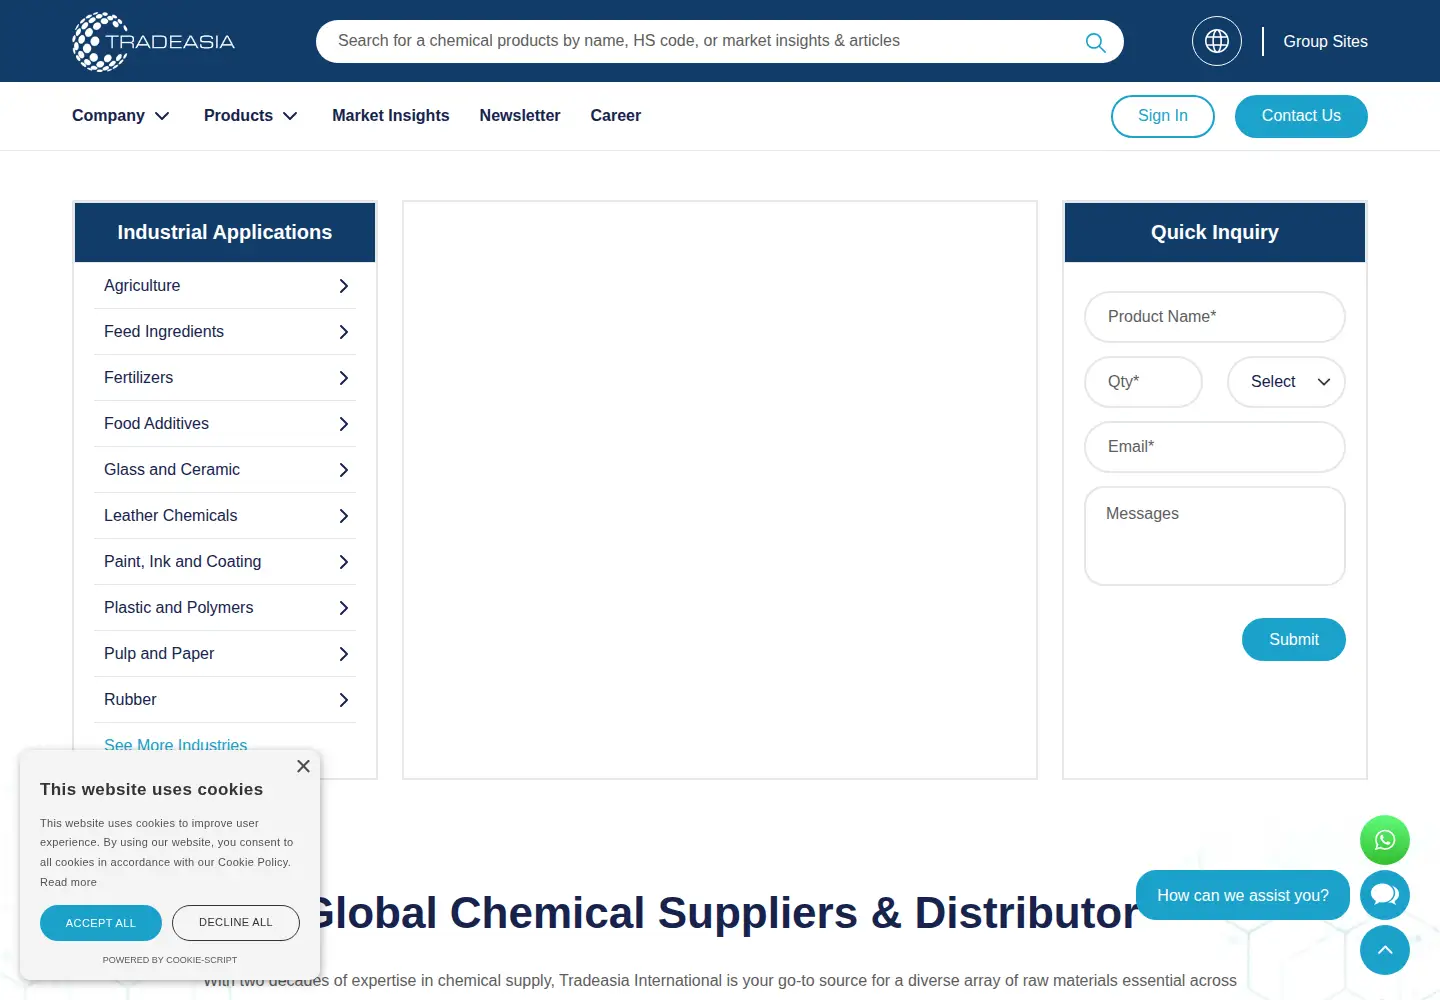Click Powered by Cookie-Script link
Image resolution: width=1440 pixels, height=1000 pixels.
click(170, 960)
